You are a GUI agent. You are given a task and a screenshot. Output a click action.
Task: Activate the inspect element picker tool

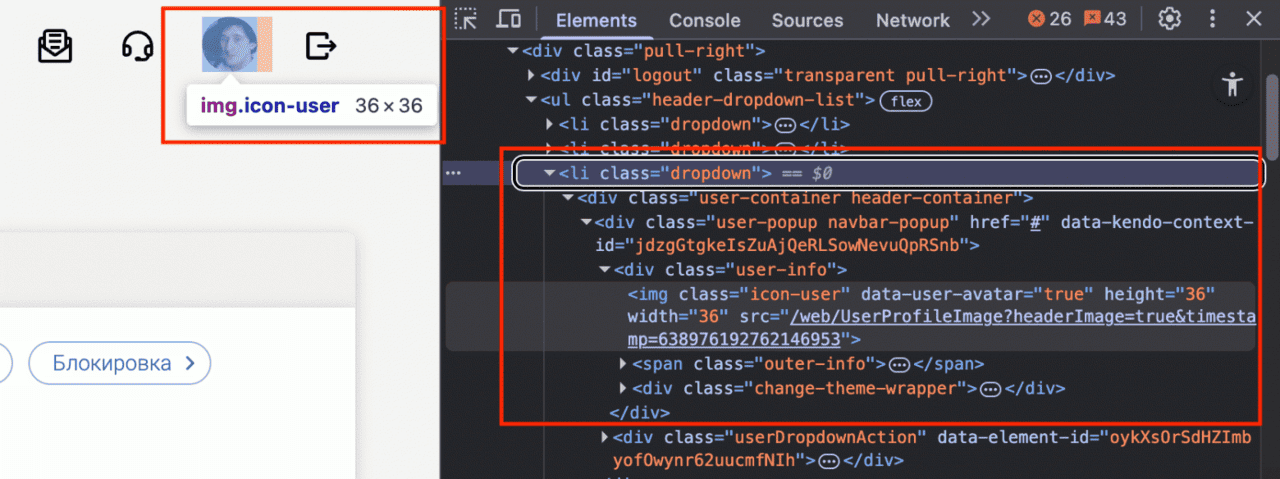tap(465, 19)
